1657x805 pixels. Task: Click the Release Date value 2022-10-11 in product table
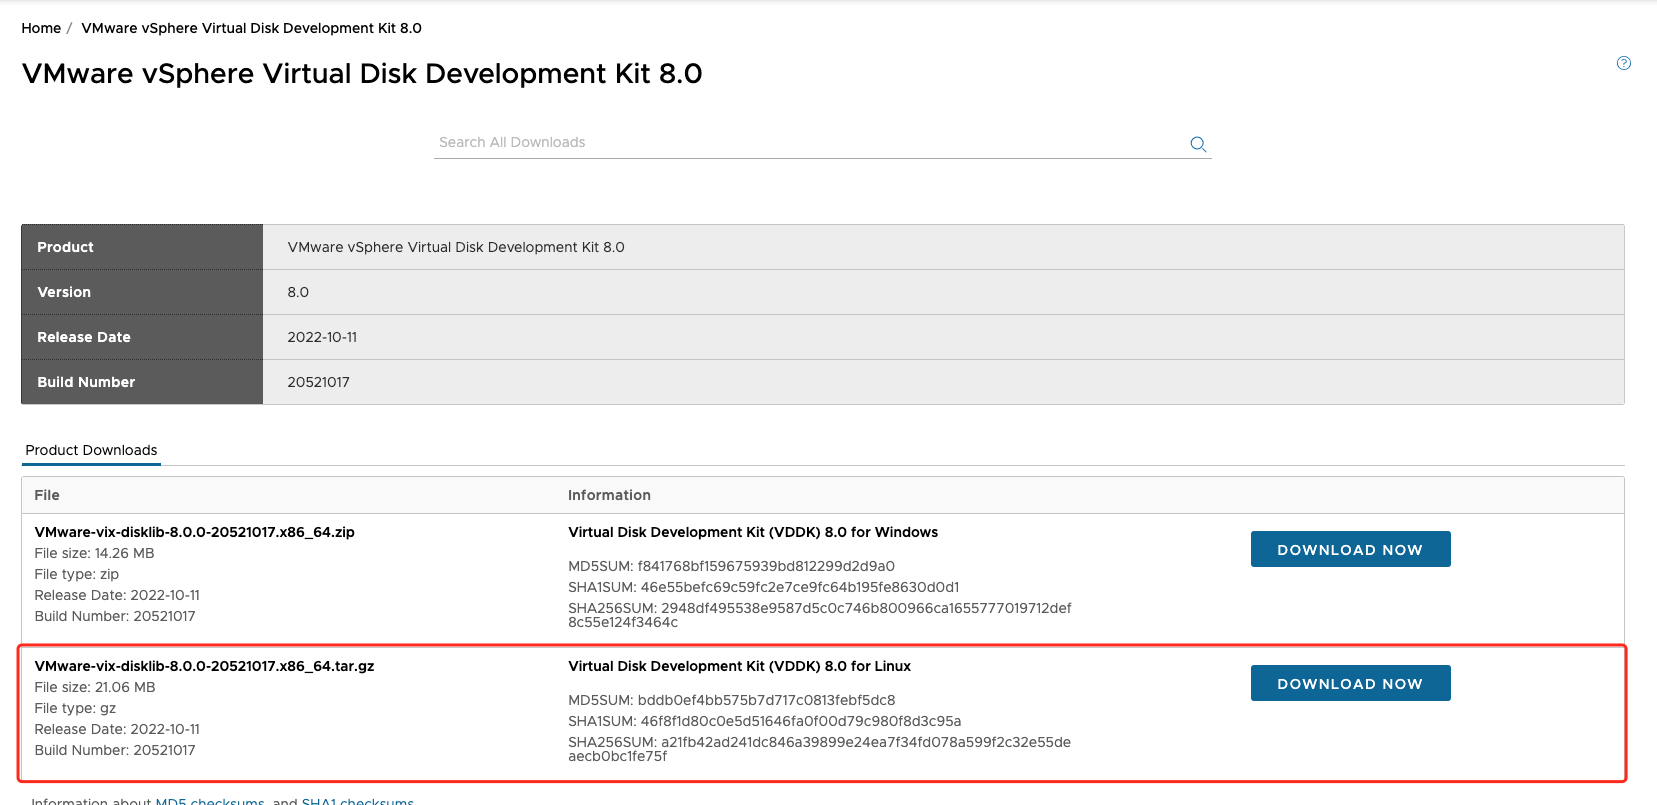(322, 337)
